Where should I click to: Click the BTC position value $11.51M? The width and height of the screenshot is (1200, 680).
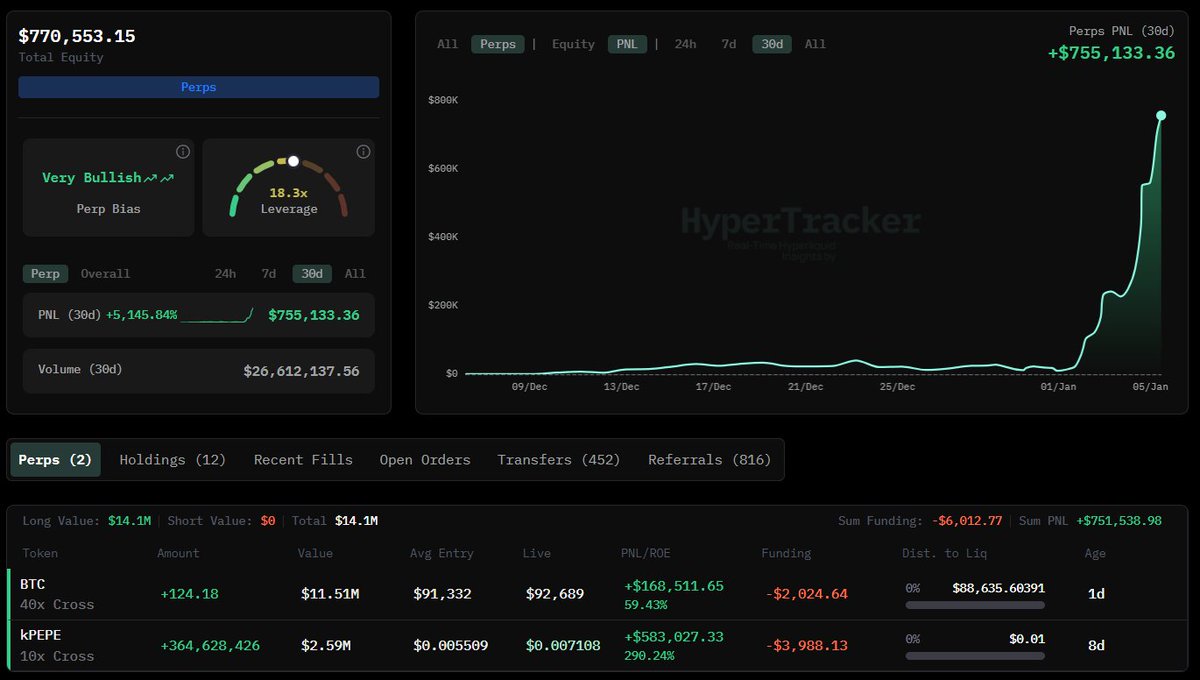pyautogui.click(x=330, y=594)
